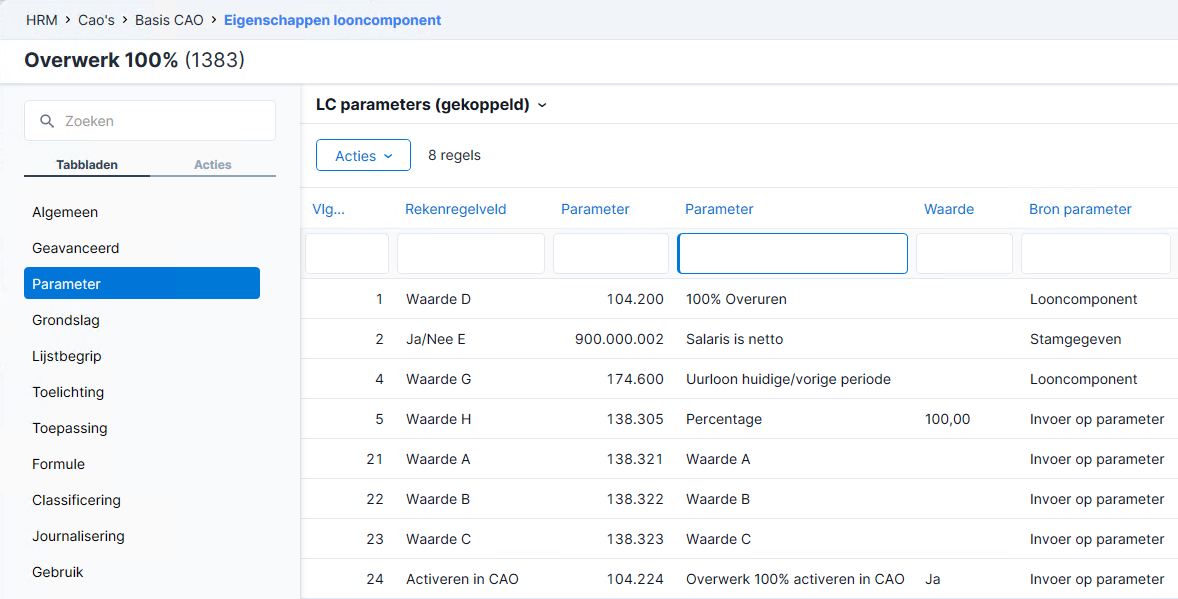Click the search magnifier icon

(x=47, y=121)
